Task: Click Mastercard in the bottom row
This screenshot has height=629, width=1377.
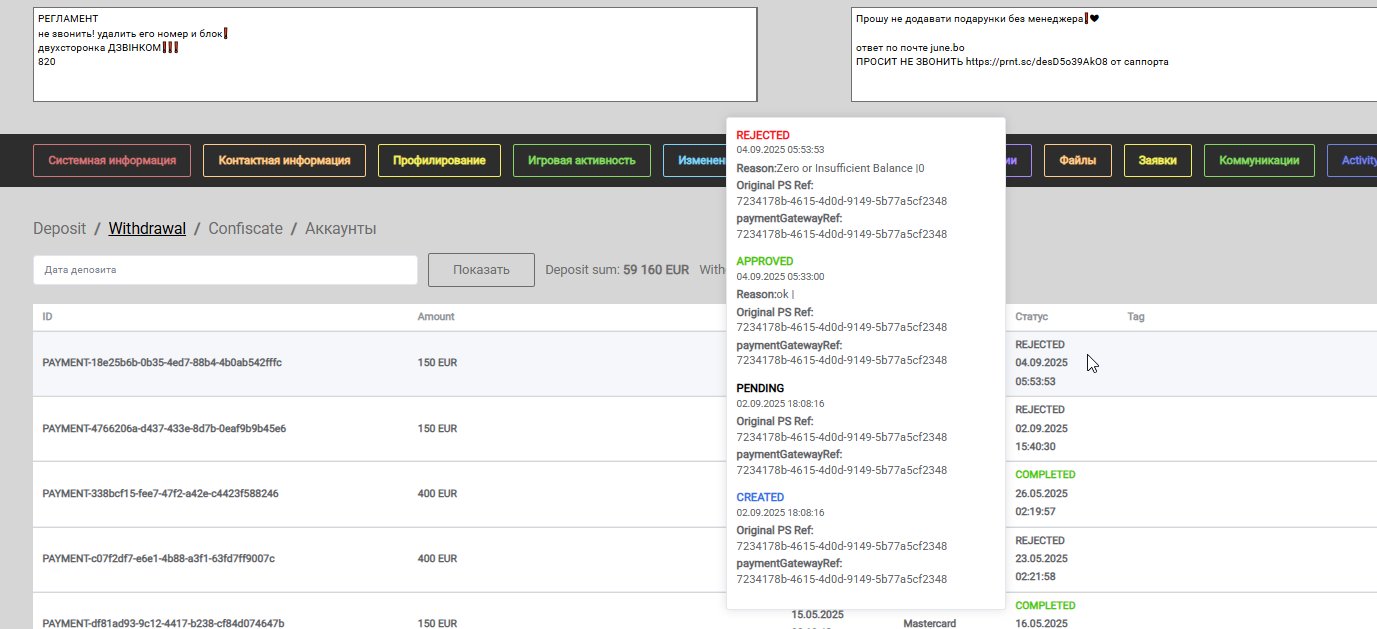Action: click(x=929, y=624)
